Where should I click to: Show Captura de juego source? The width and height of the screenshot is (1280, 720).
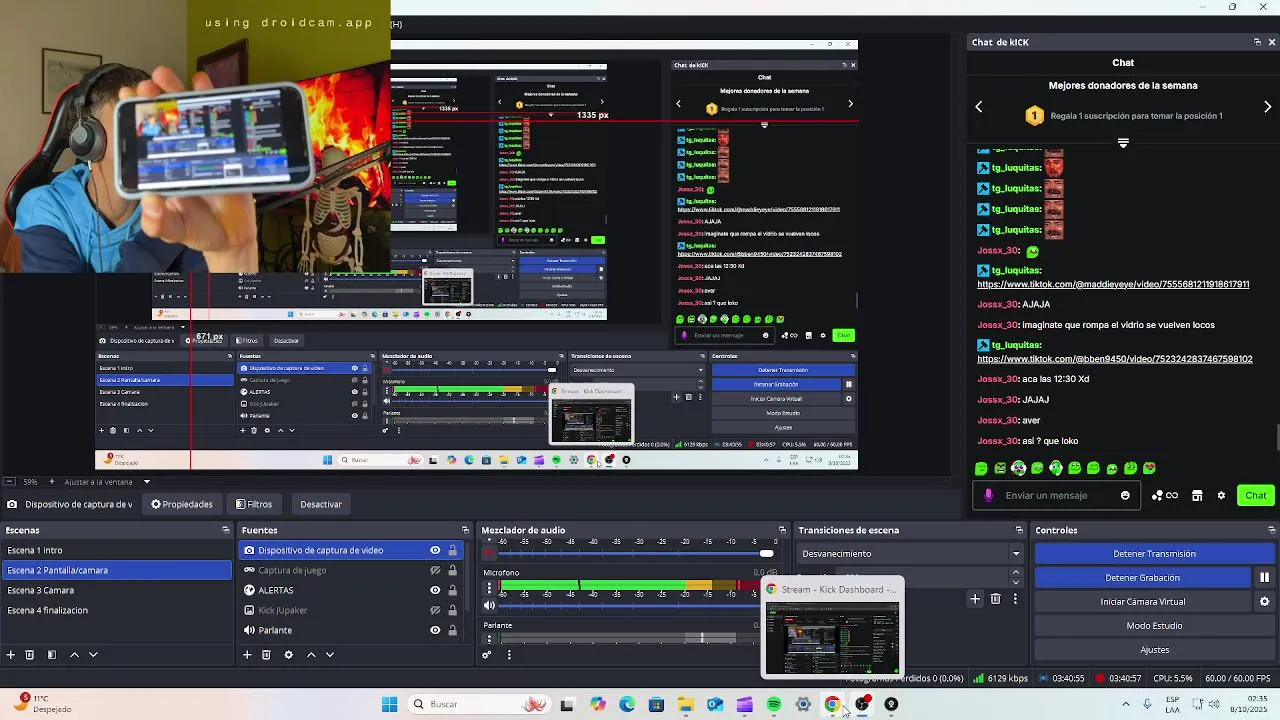click(435, 570)
